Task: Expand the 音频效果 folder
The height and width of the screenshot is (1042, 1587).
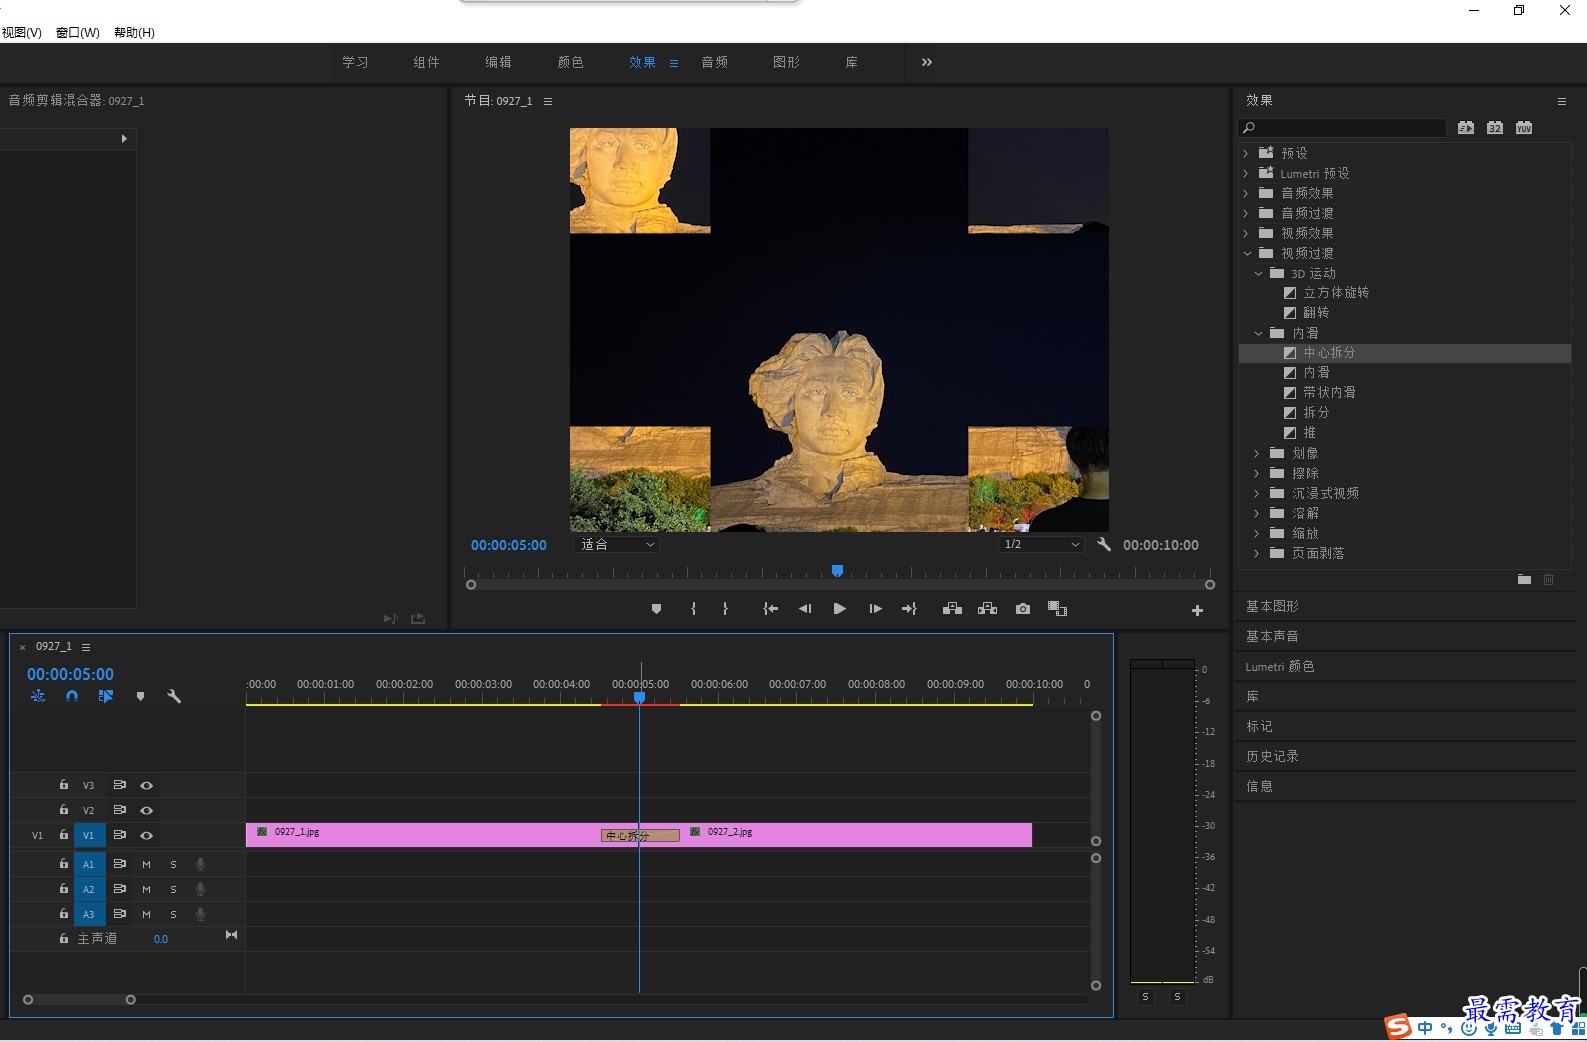Action: (x=1246, y=193)
